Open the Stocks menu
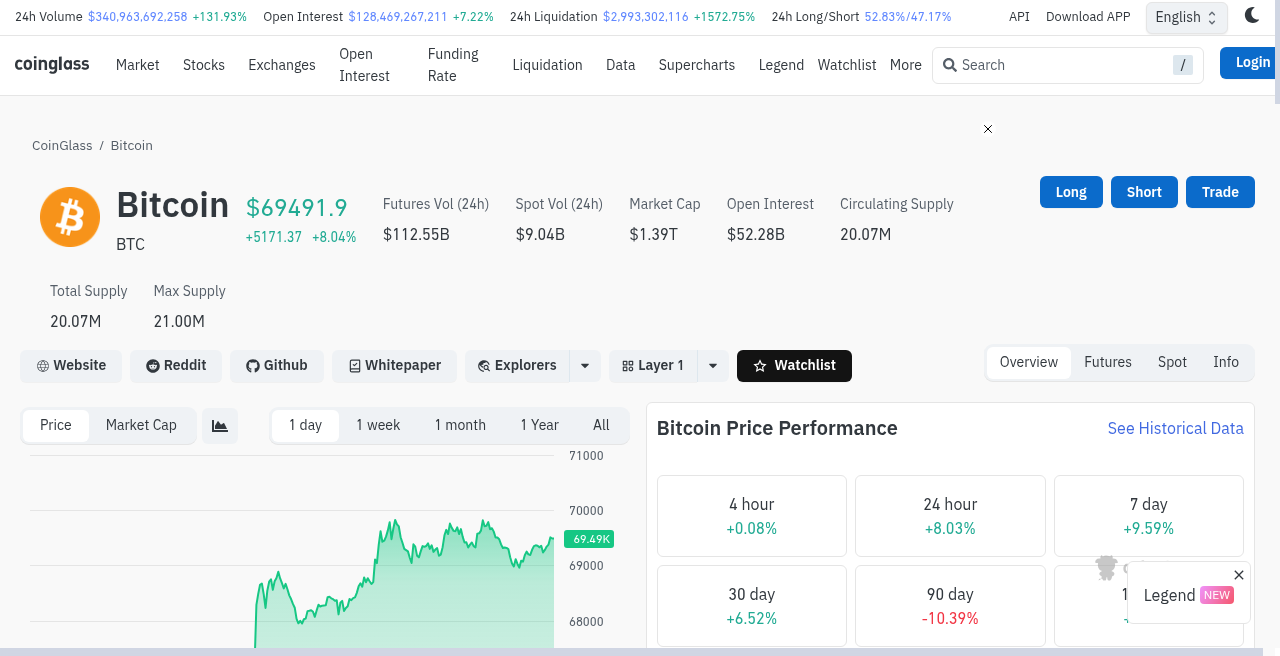The image size is (1280, 656). 204,65
